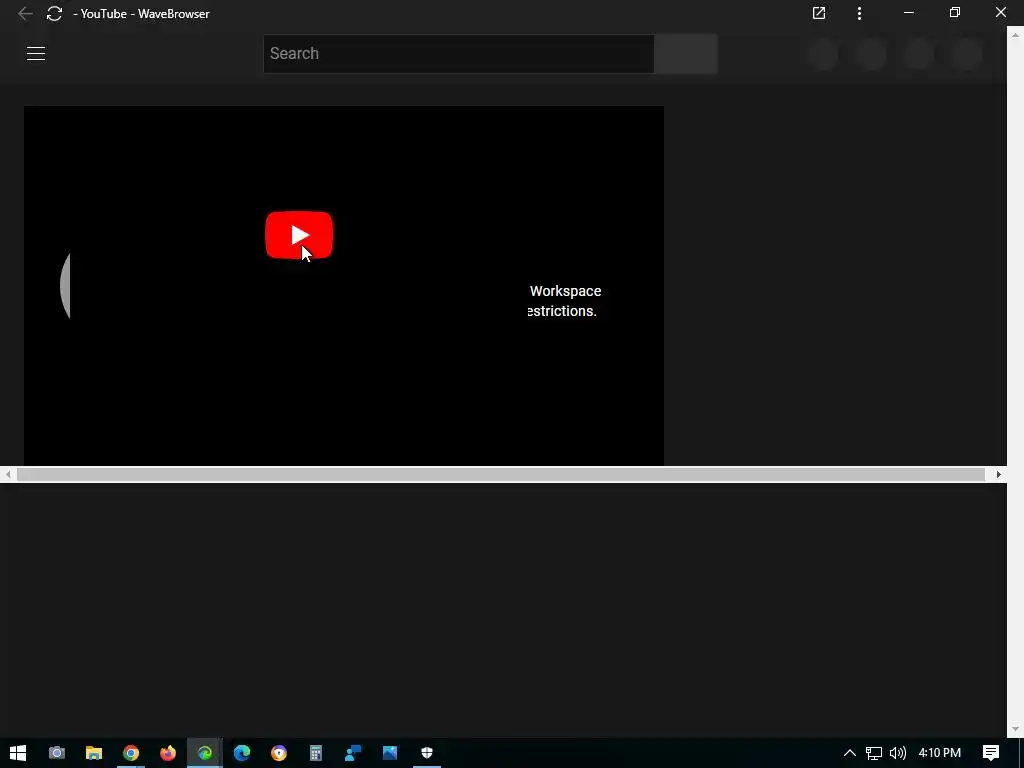Open network status tray icon
Screen dimensions: 1024x768
[874, 753]
